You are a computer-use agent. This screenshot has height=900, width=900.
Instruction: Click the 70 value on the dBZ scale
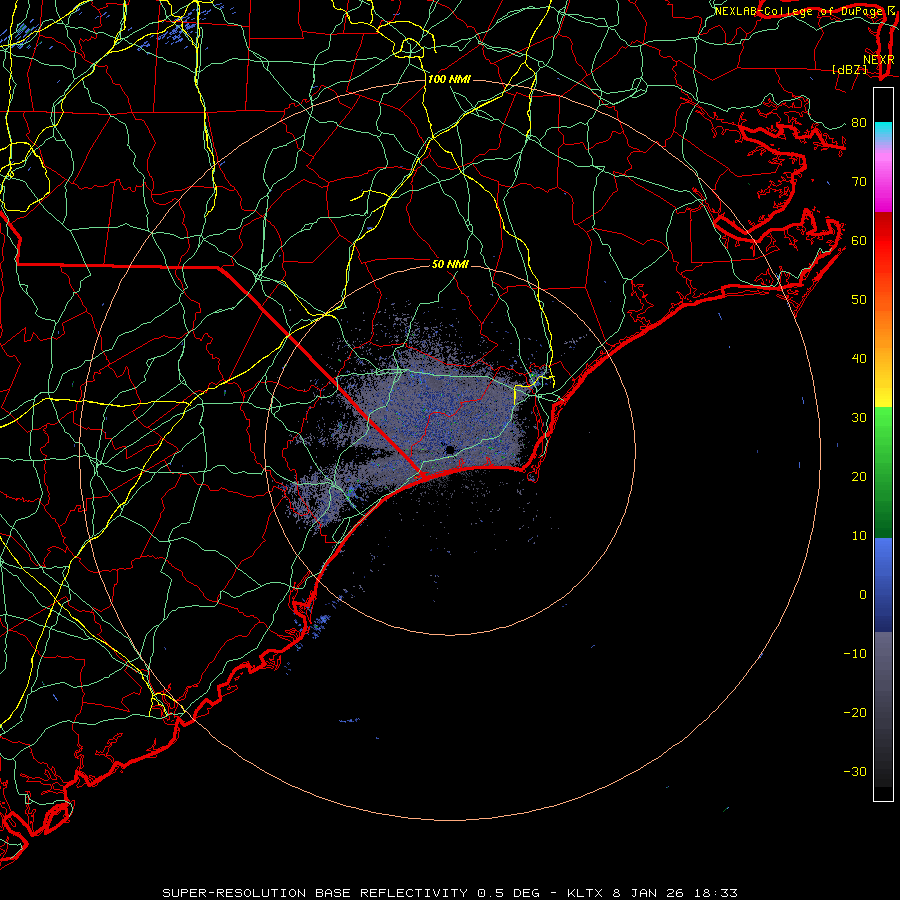click(859, 181)
